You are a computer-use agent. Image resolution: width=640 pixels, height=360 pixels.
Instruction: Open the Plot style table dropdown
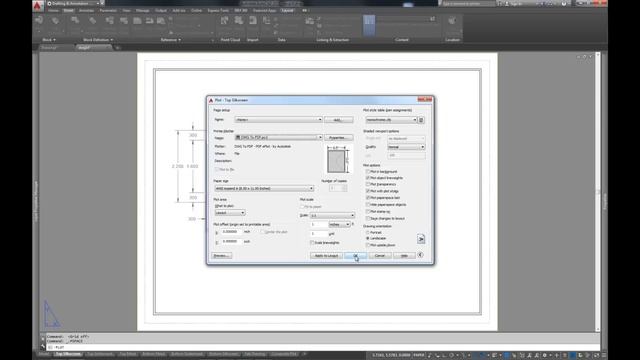[x=391, y=120]
